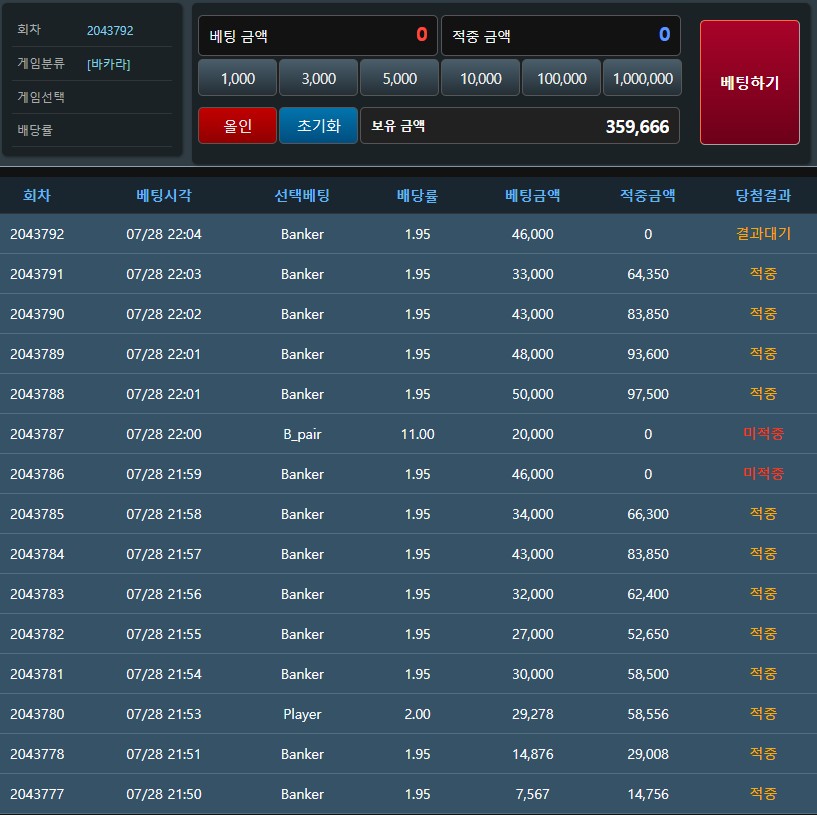Click round number 2043792 in info panel
The width and height of the screenshot is (817, 815).
click(110, 31)
